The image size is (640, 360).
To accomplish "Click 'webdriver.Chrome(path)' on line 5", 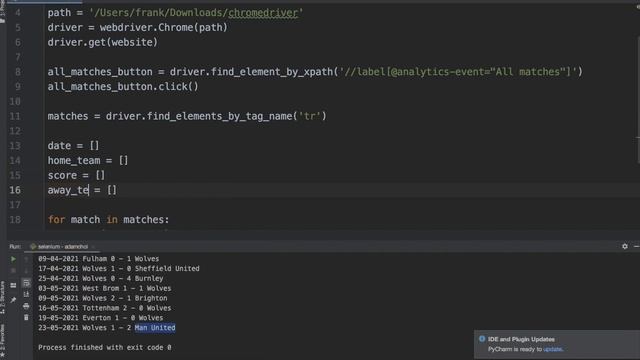I will click(x=164, y=27).
